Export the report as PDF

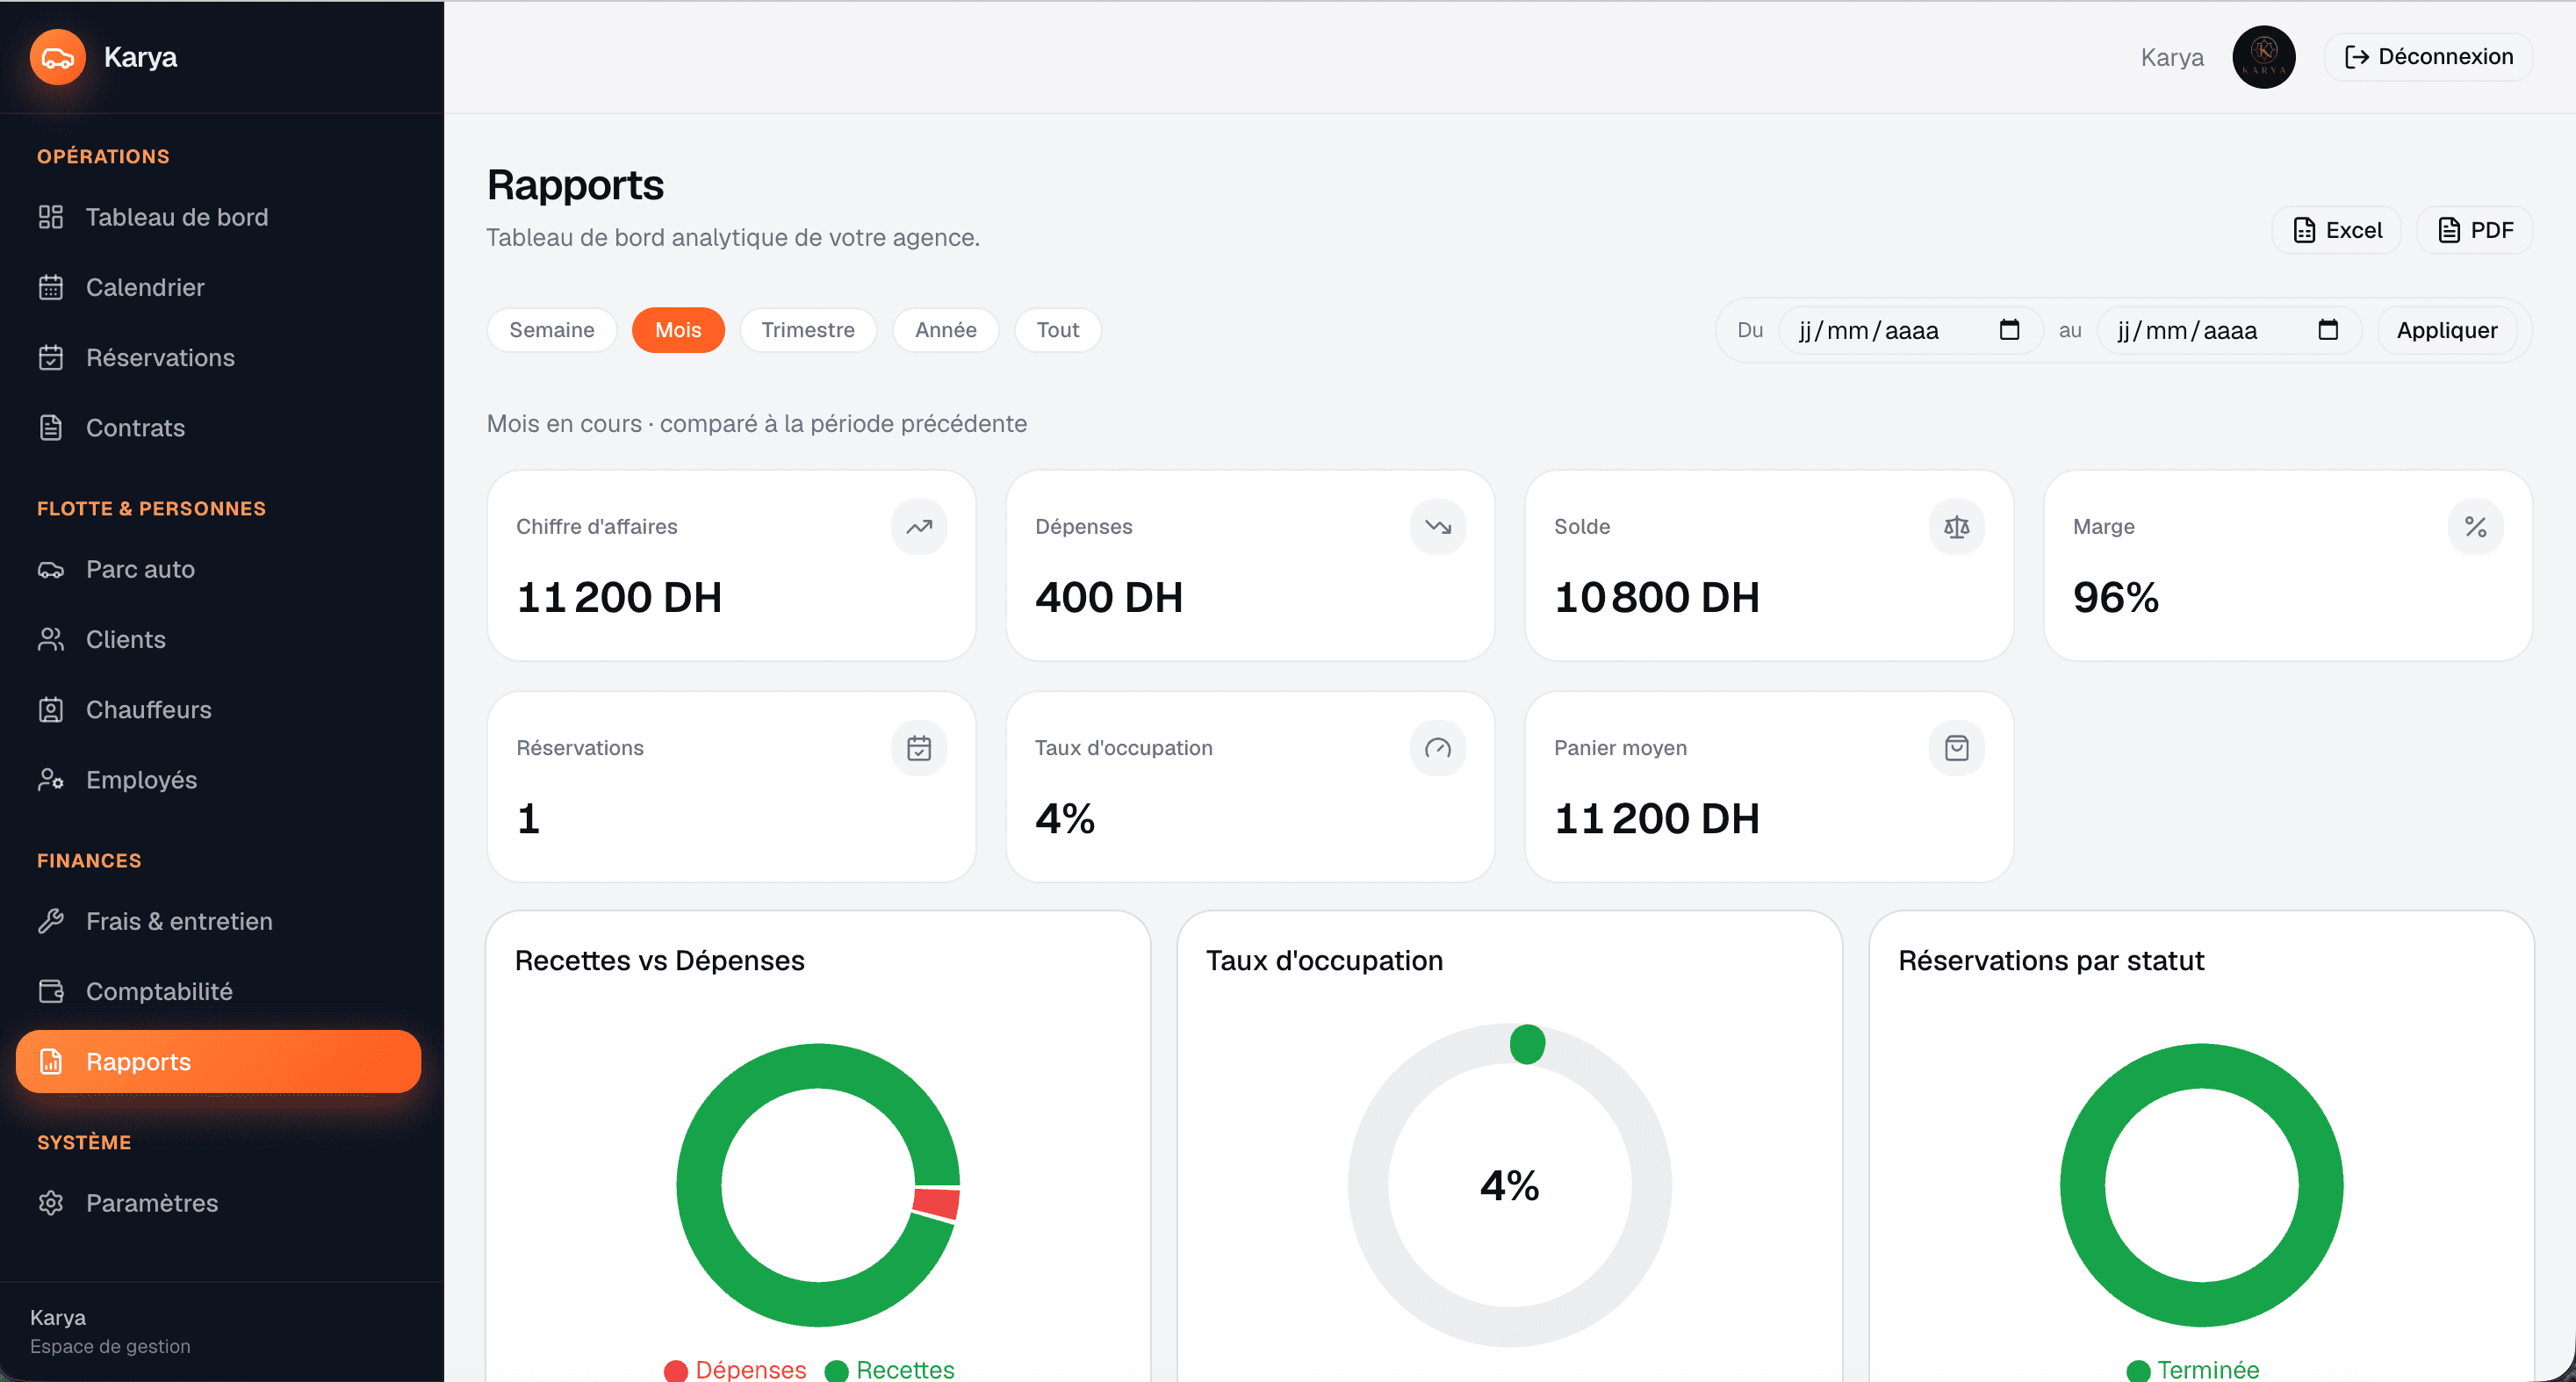2475,230
